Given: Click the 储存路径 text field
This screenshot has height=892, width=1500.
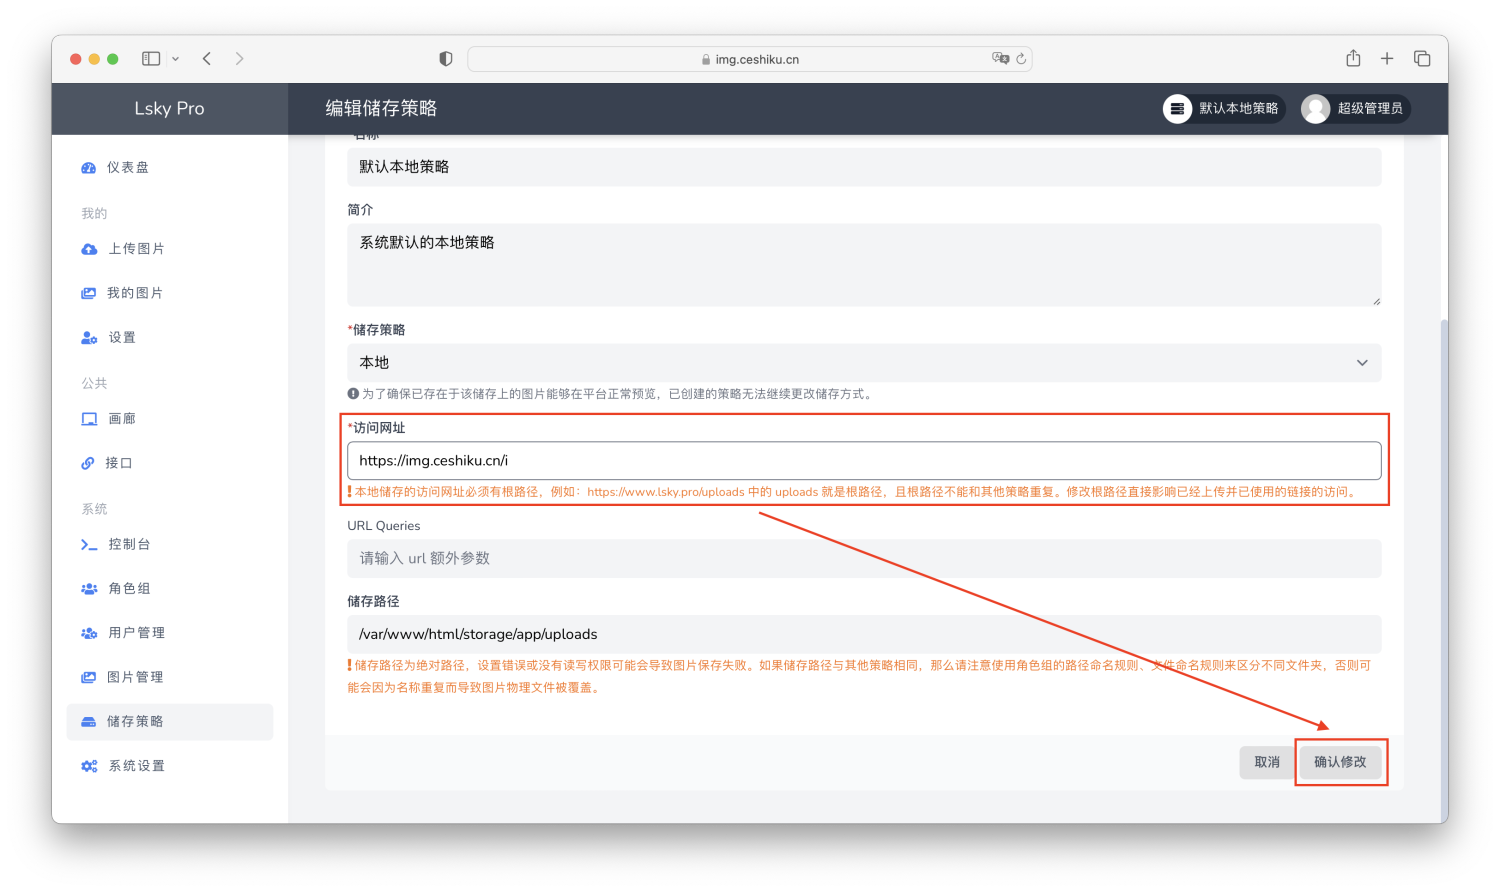Looking at the screenshot, I should coord(864,634).
